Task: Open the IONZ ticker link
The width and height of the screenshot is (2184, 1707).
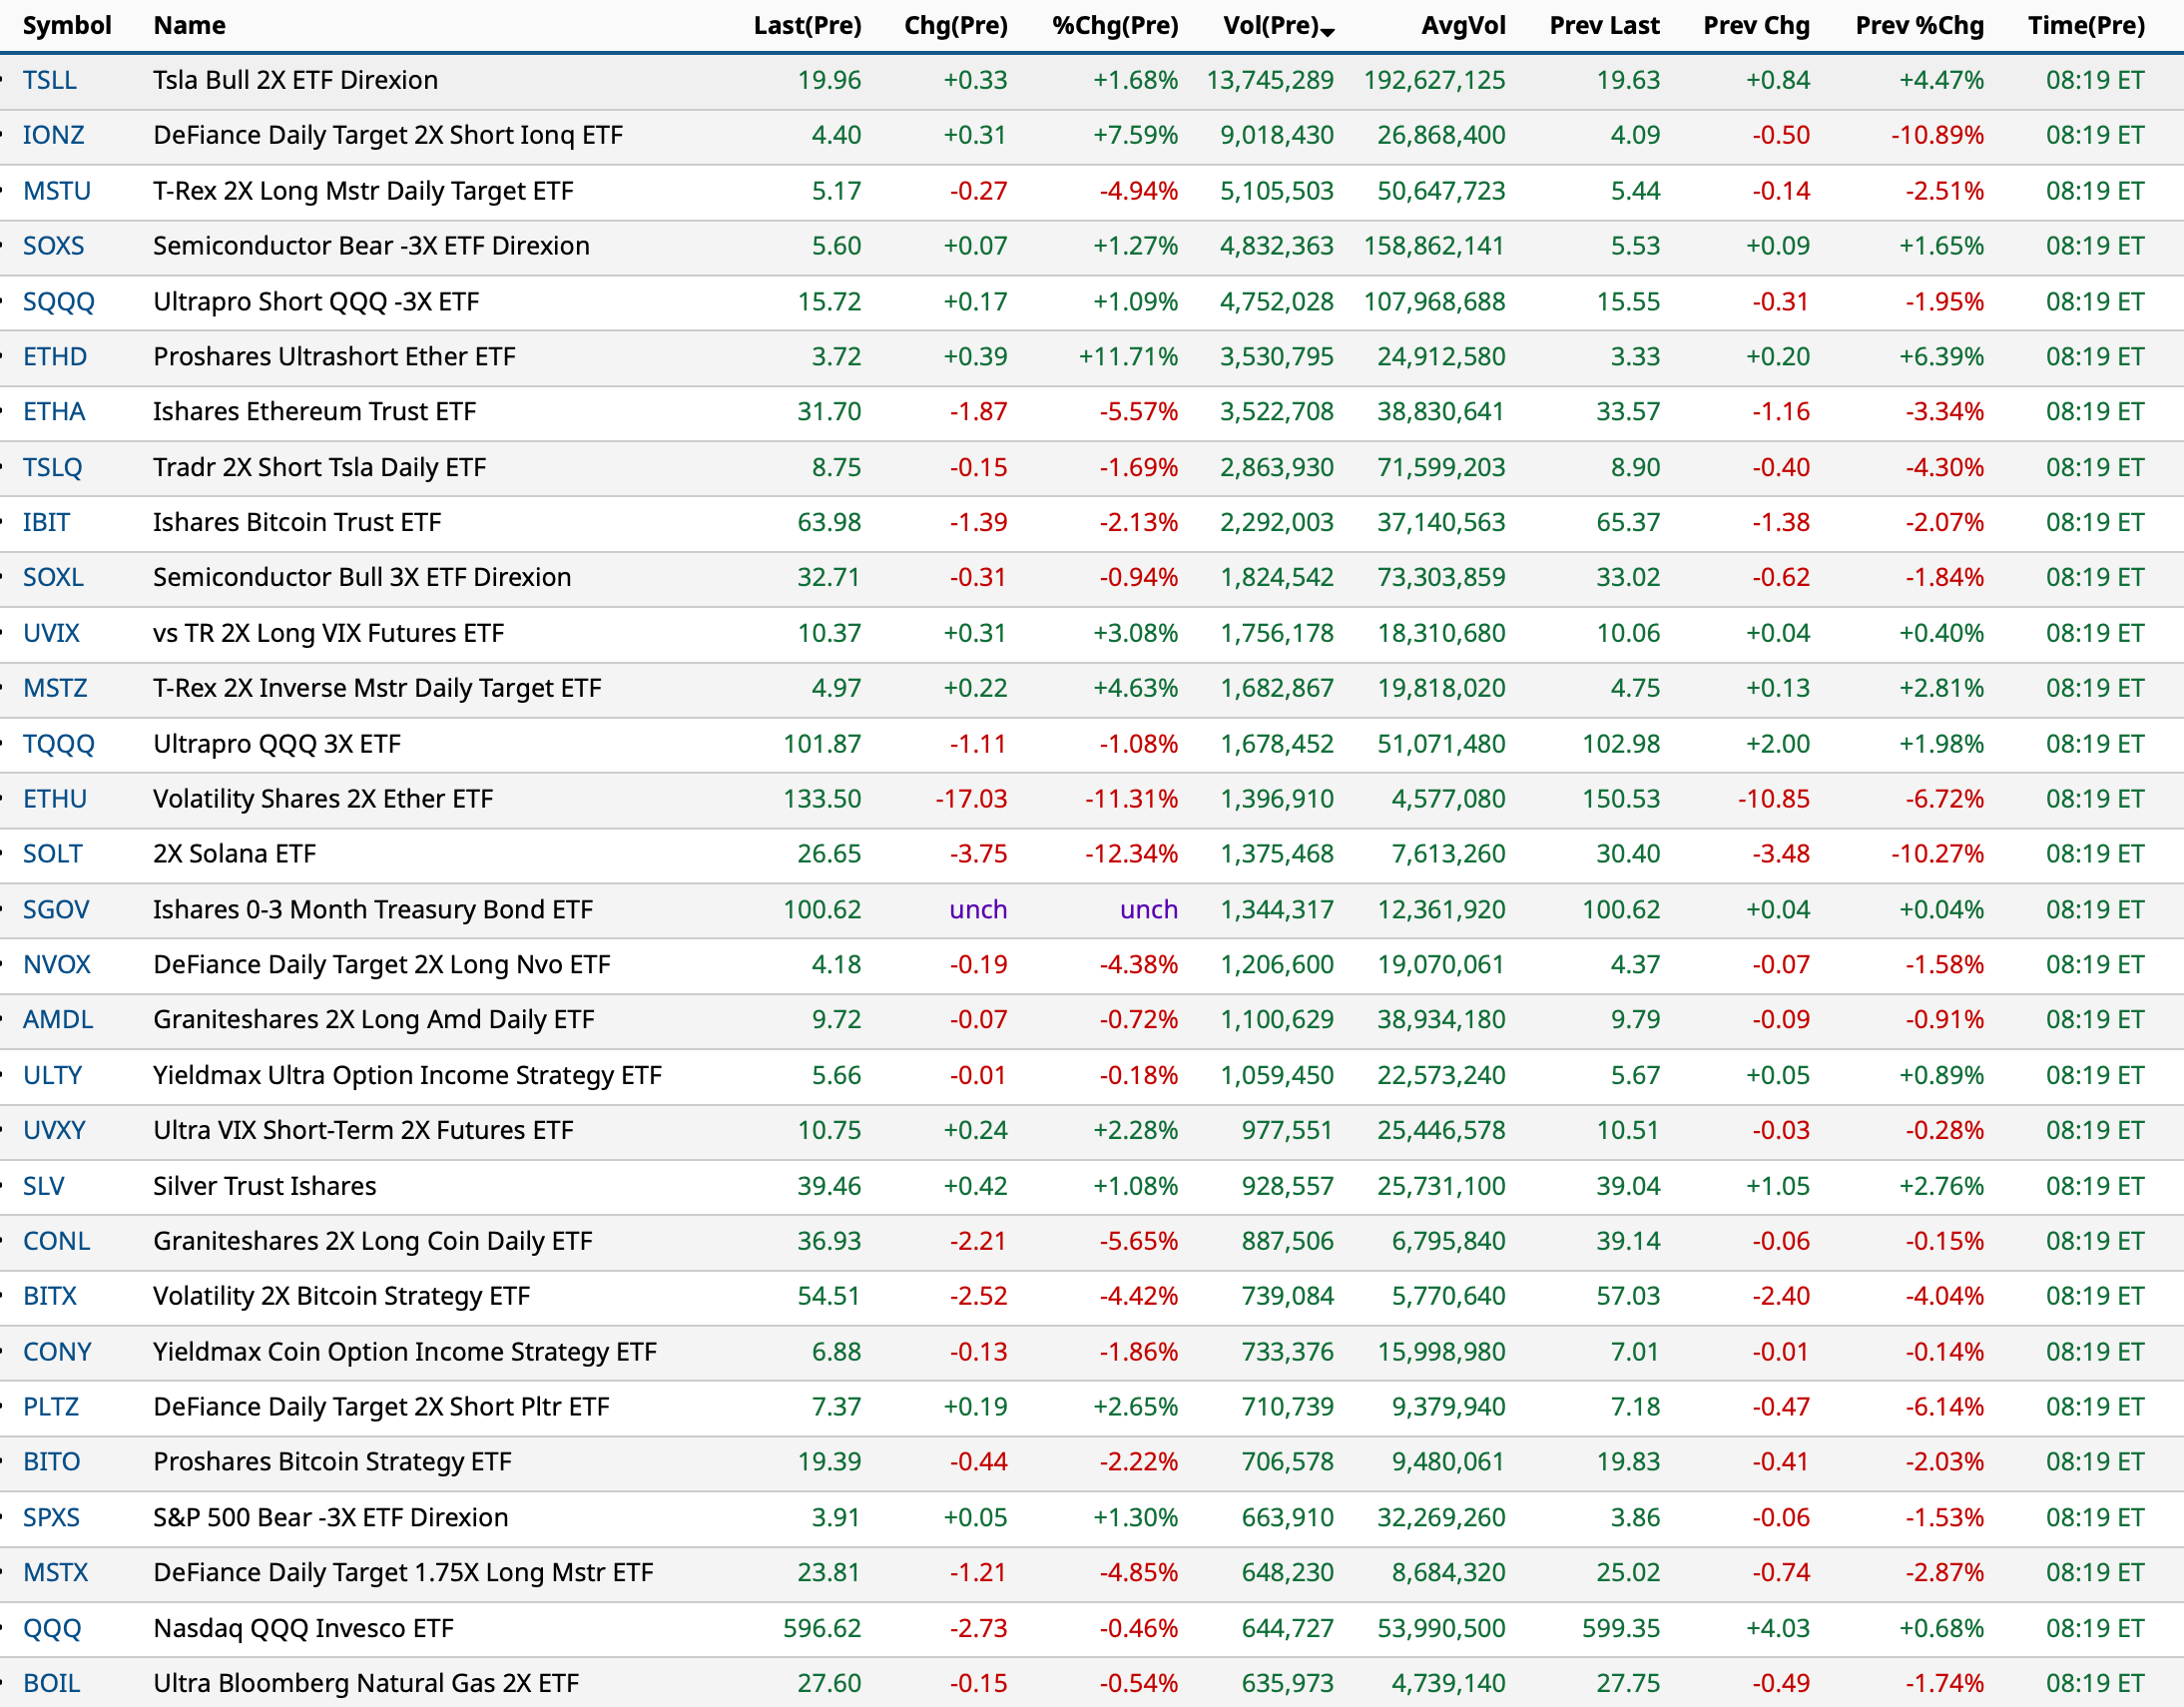Action: (53, 135)
